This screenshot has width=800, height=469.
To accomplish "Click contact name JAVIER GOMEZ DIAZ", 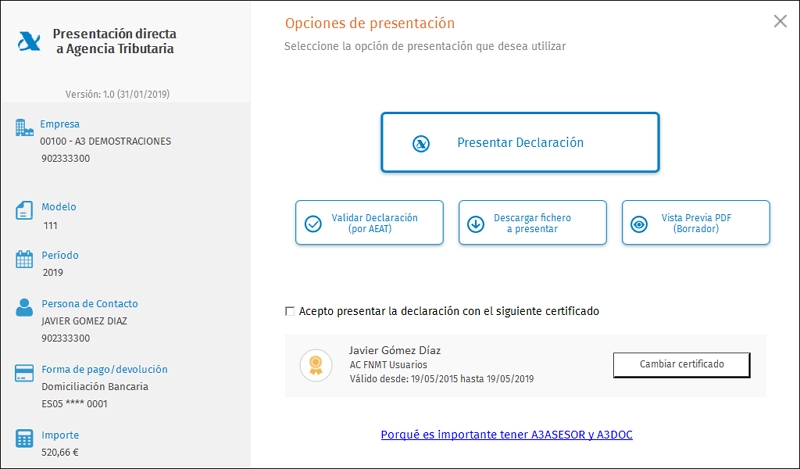I will click(84, 321).
